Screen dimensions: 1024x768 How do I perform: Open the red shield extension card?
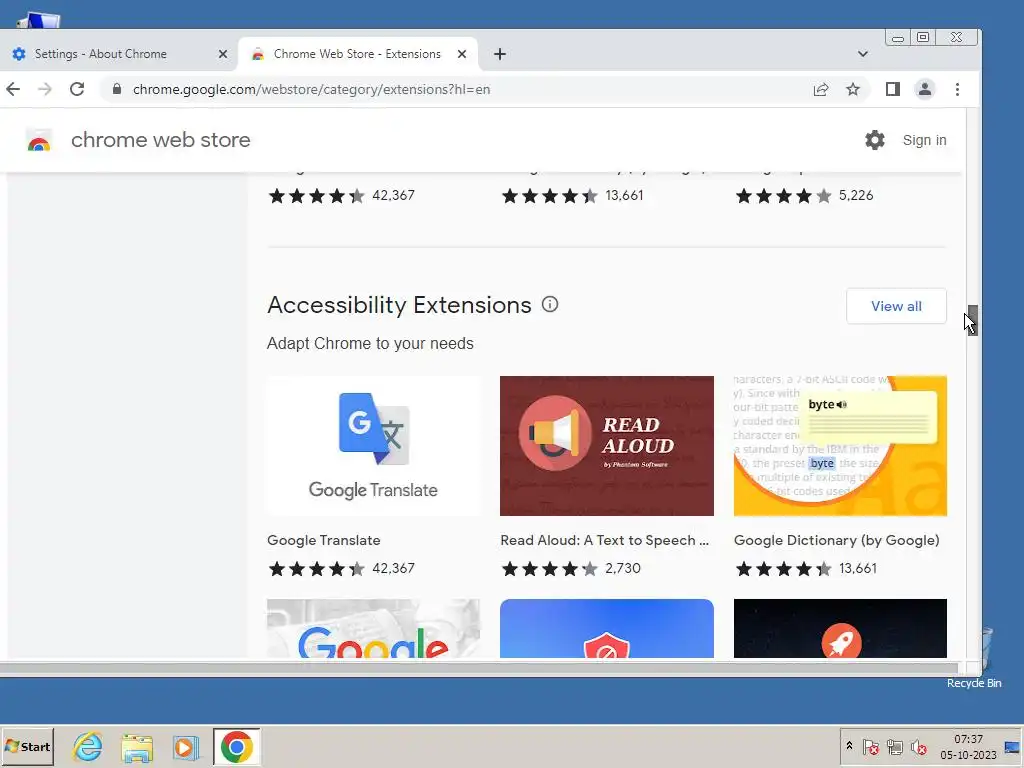point(607,628)
